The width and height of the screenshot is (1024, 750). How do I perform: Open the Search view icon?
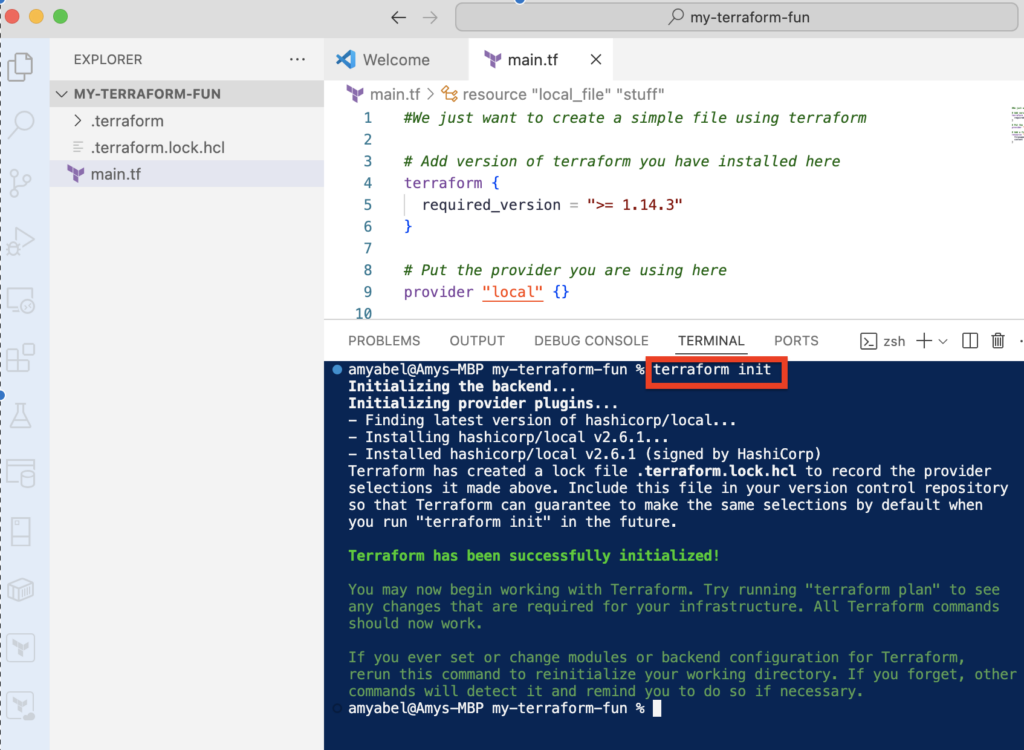21,124
